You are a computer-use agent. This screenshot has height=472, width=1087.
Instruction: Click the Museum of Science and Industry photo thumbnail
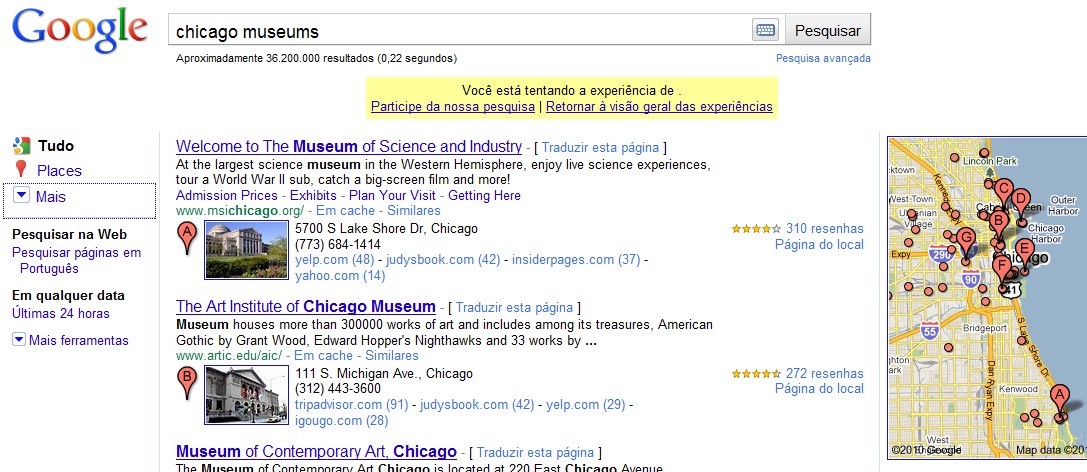[246, 250]
